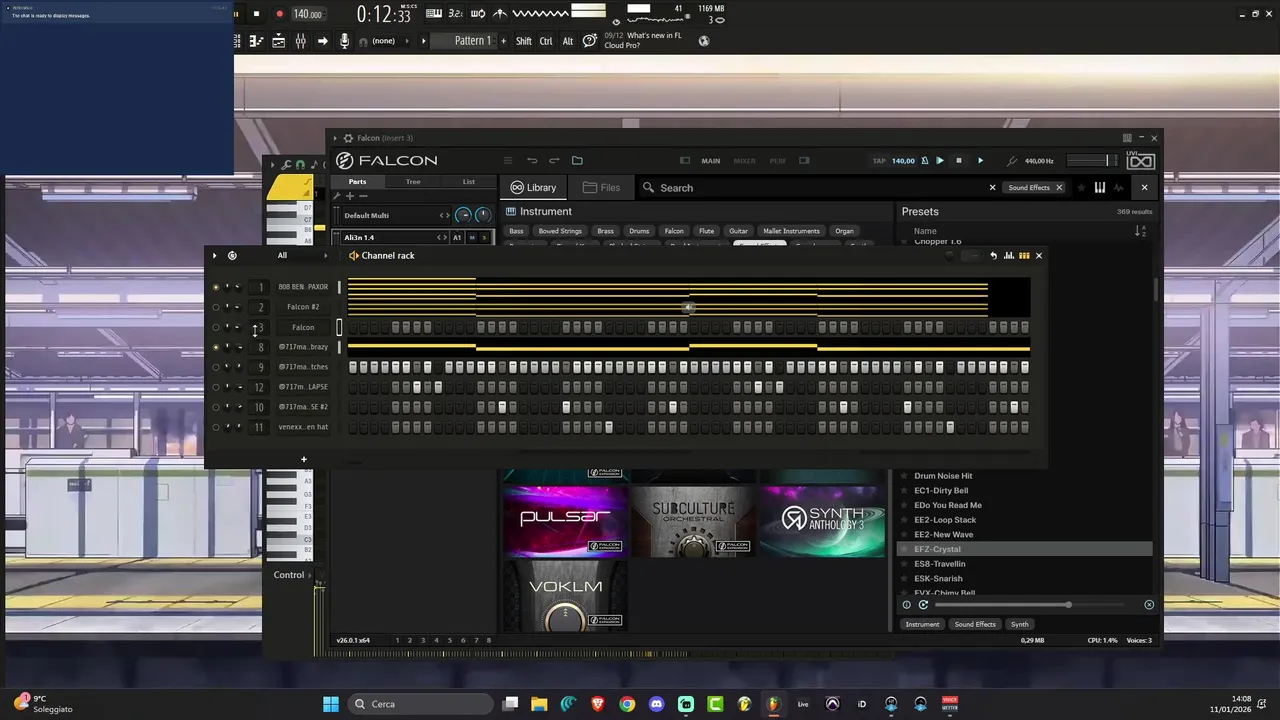Screen dimensions: 1280x720
Task: Click the TAP tempo button
Action: 879,160
